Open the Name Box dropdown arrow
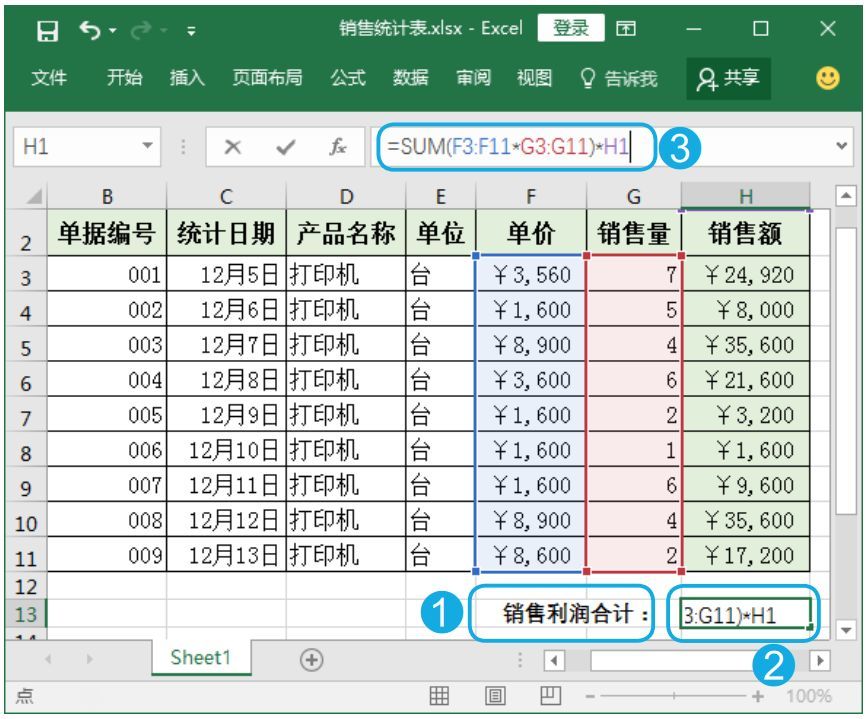 [147, 146]
